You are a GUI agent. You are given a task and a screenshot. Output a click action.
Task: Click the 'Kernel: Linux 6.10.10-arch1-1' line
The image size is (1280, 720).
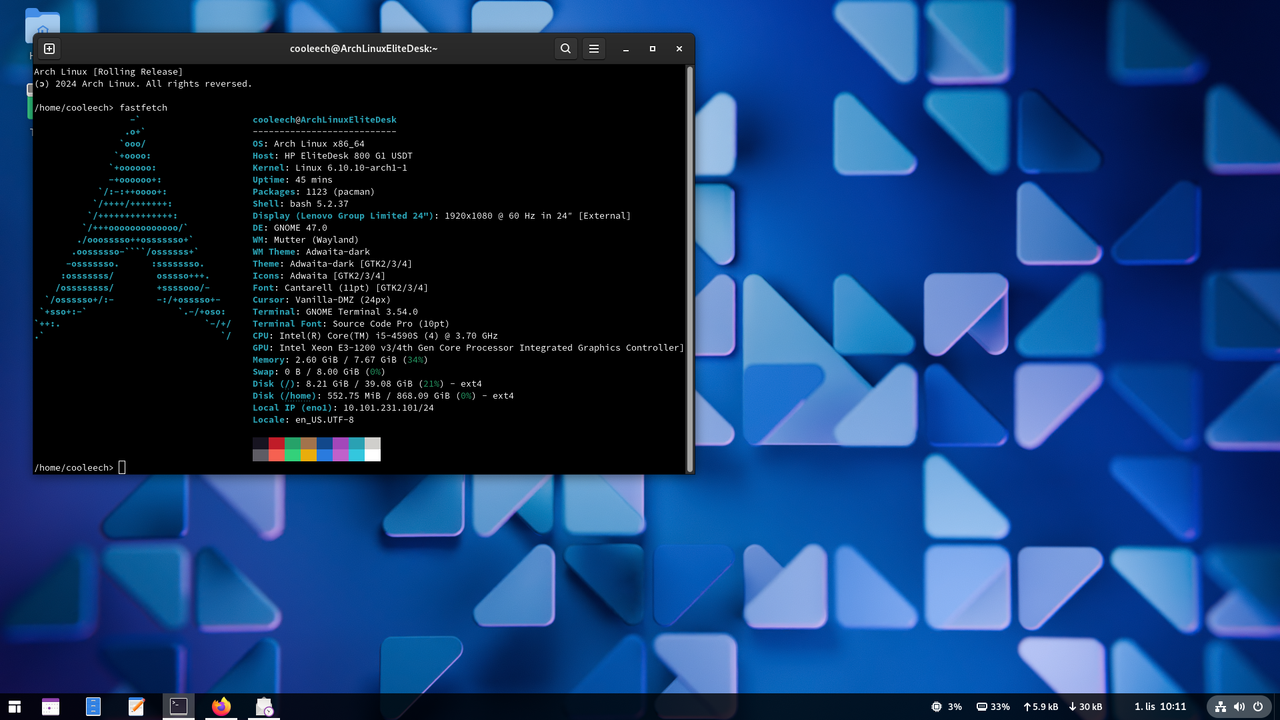pyautogui.click(x=330, y=168)
